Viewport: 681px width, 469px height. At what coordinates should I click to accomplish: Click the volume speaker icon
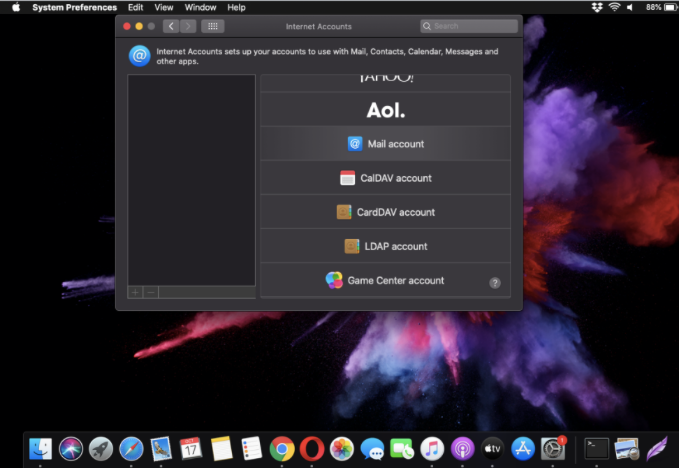(x=630, y=7)
